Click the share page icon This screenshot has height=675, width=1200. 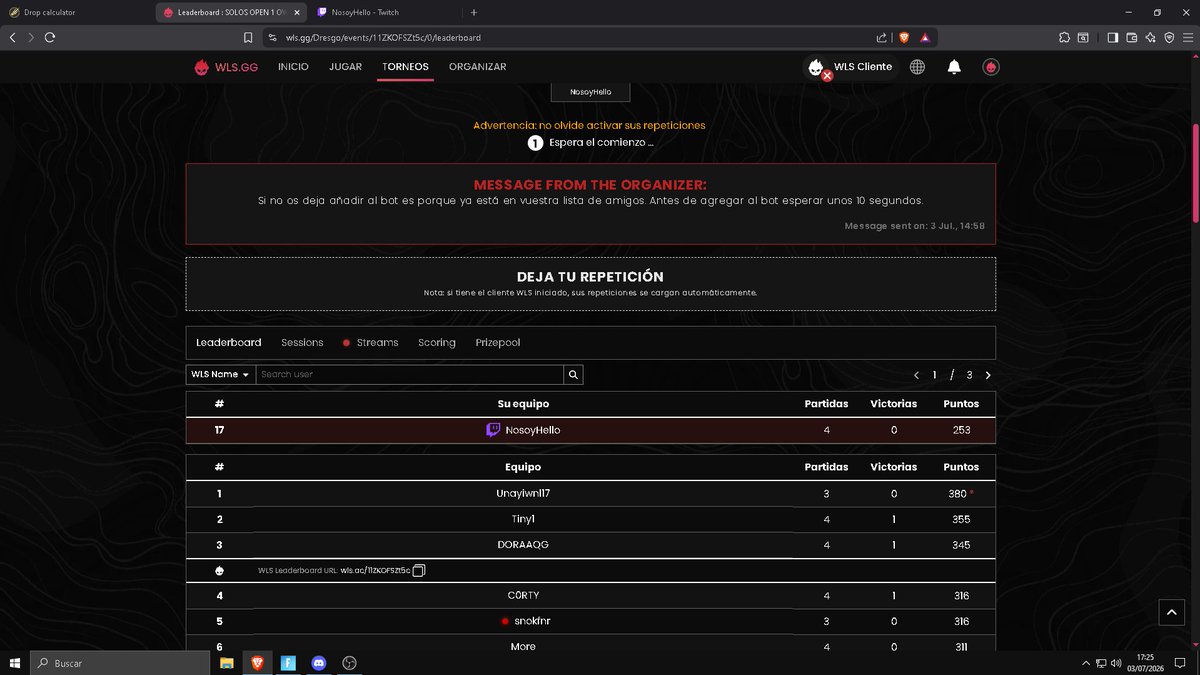[881, 37]
